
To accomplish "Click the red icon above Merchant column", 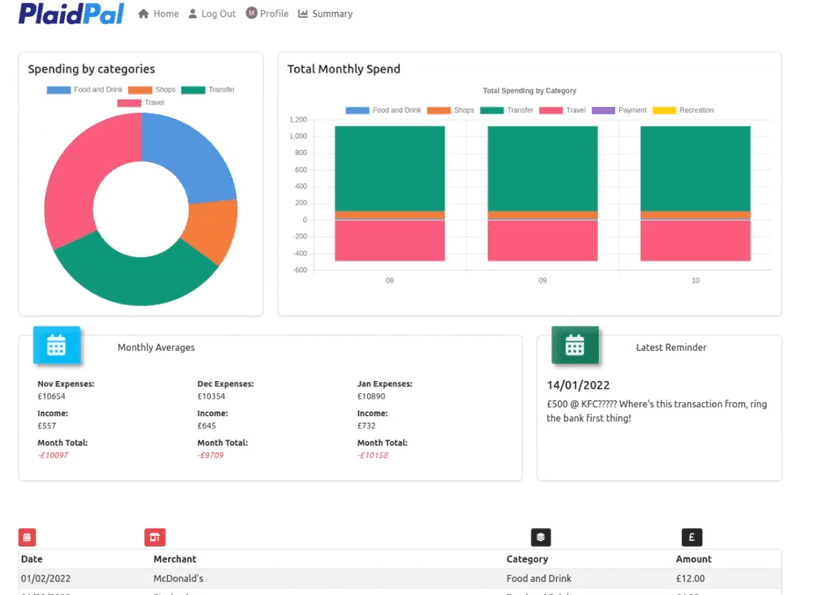I will tap(154, 537).
